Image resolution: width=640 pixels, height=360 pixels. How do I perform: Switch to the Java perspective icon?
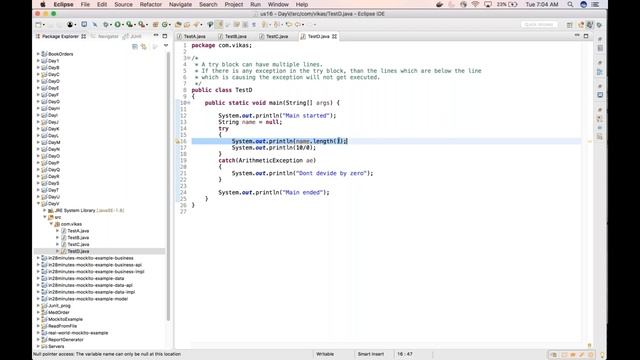click(x=590, y=25)
